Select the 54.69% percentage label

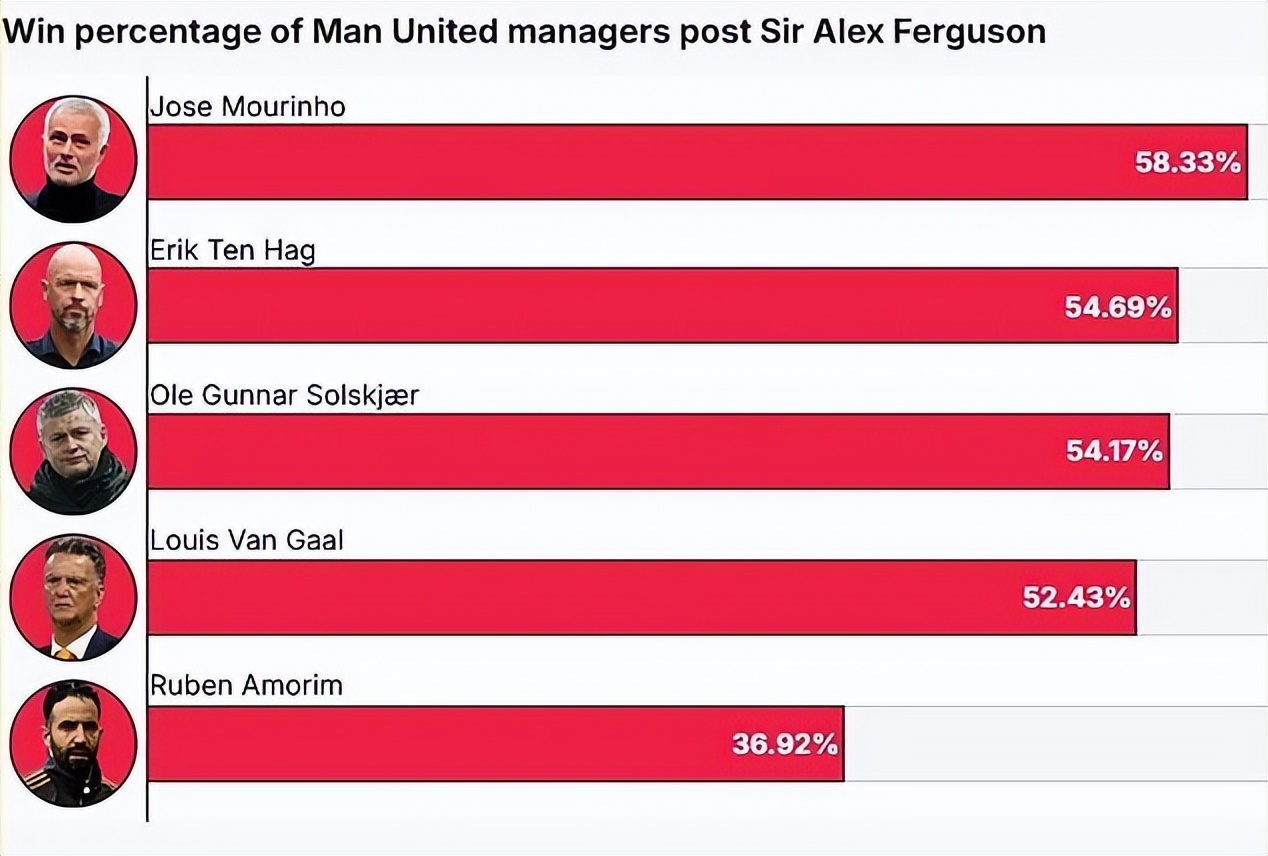[x=1117, y=307]
